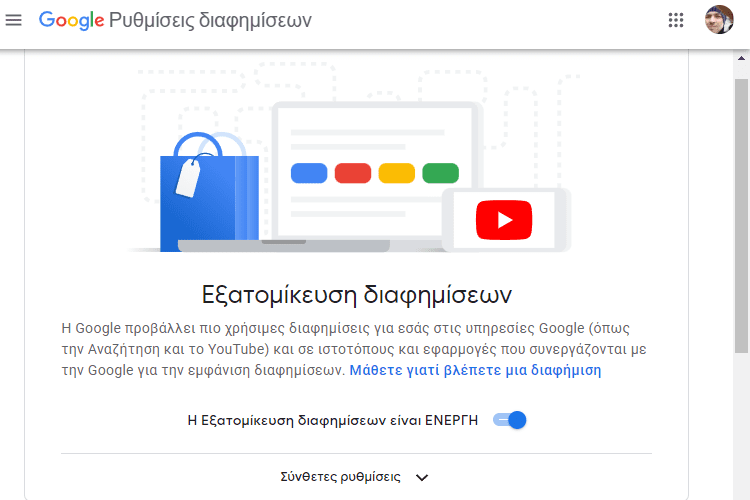Click the red pill in the laptop illustration
Screen dimensions: 750x500
click(x=353, y=173)
